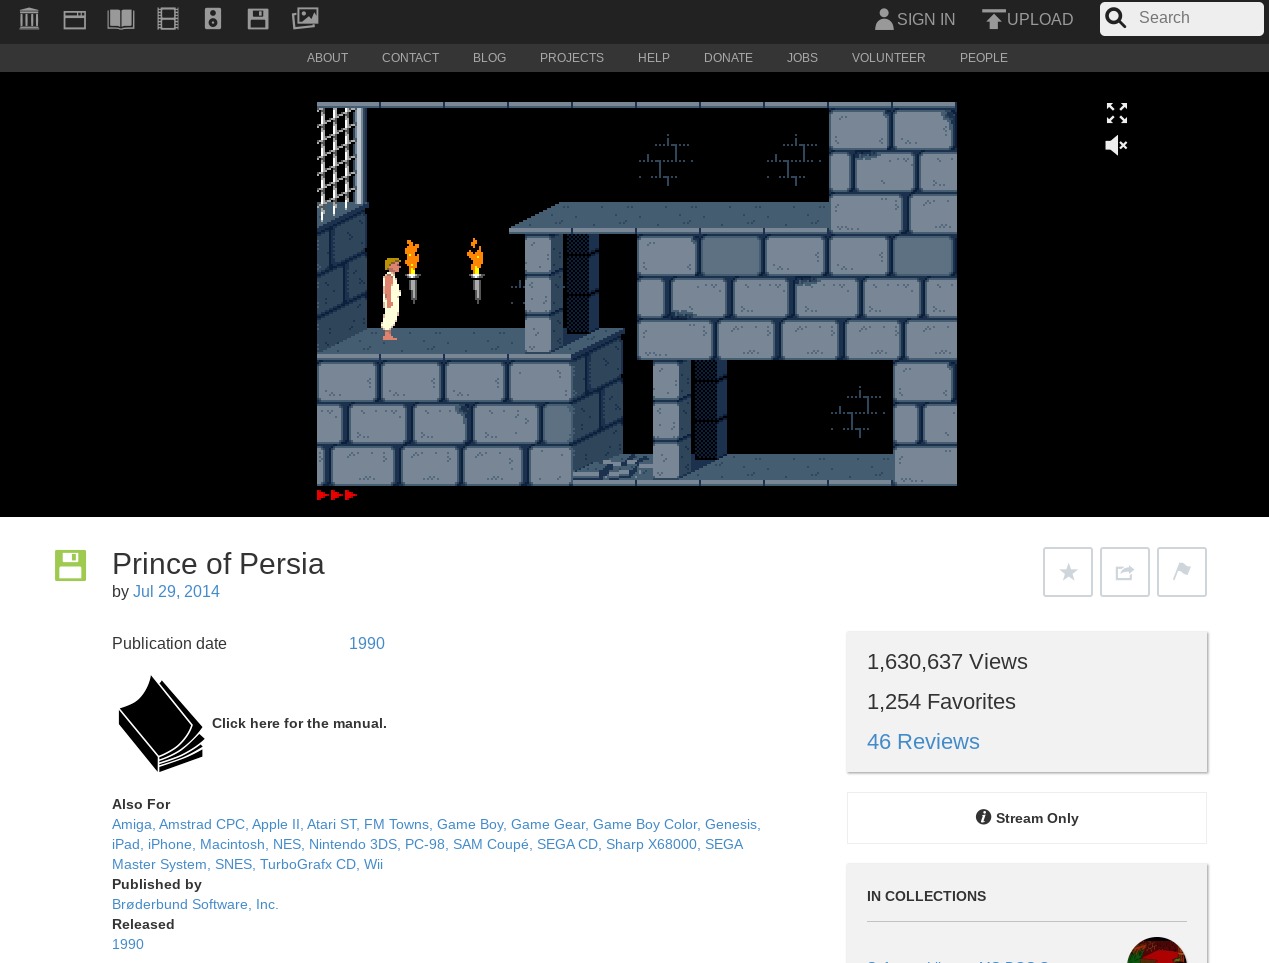Open the Genesis platform link
1269x963 pixels.
point(732,824)
